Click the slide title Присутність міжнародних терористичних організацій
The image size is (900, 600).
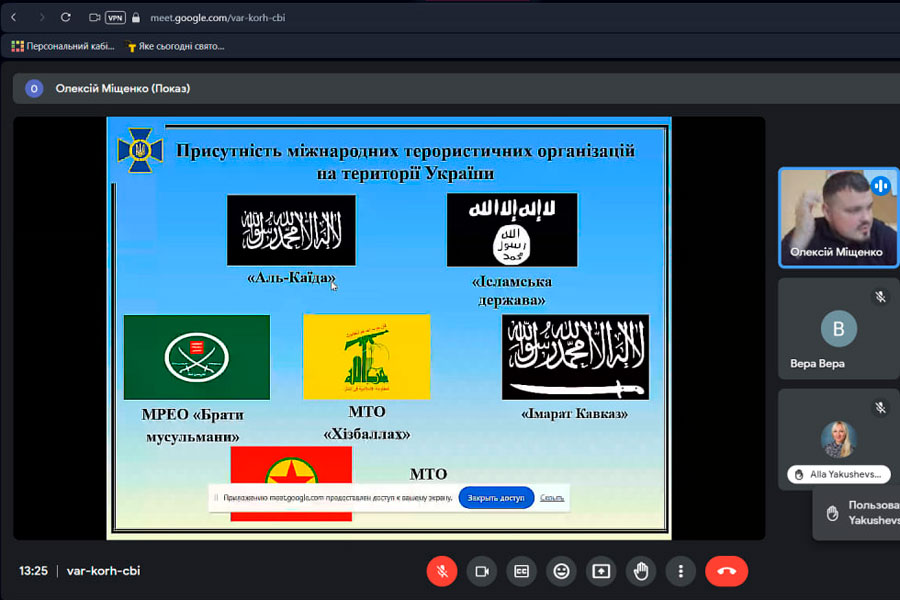click(405, 161)
